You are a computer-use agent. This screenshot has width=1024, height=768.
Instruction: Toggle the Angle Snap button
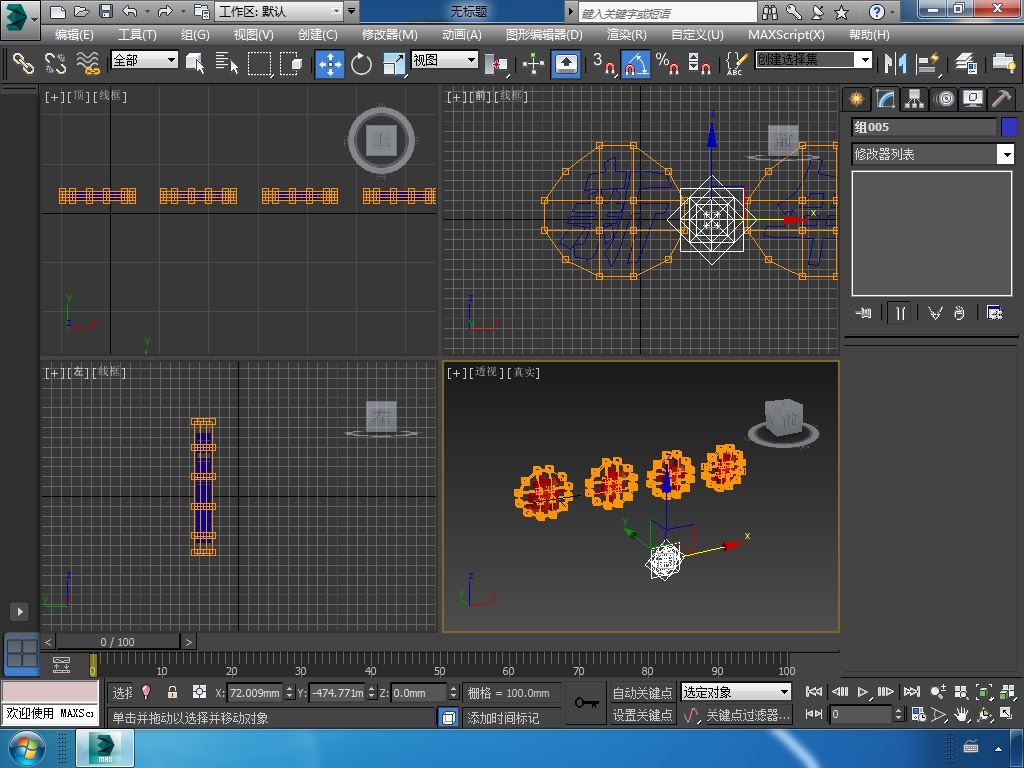click(635, 64)
